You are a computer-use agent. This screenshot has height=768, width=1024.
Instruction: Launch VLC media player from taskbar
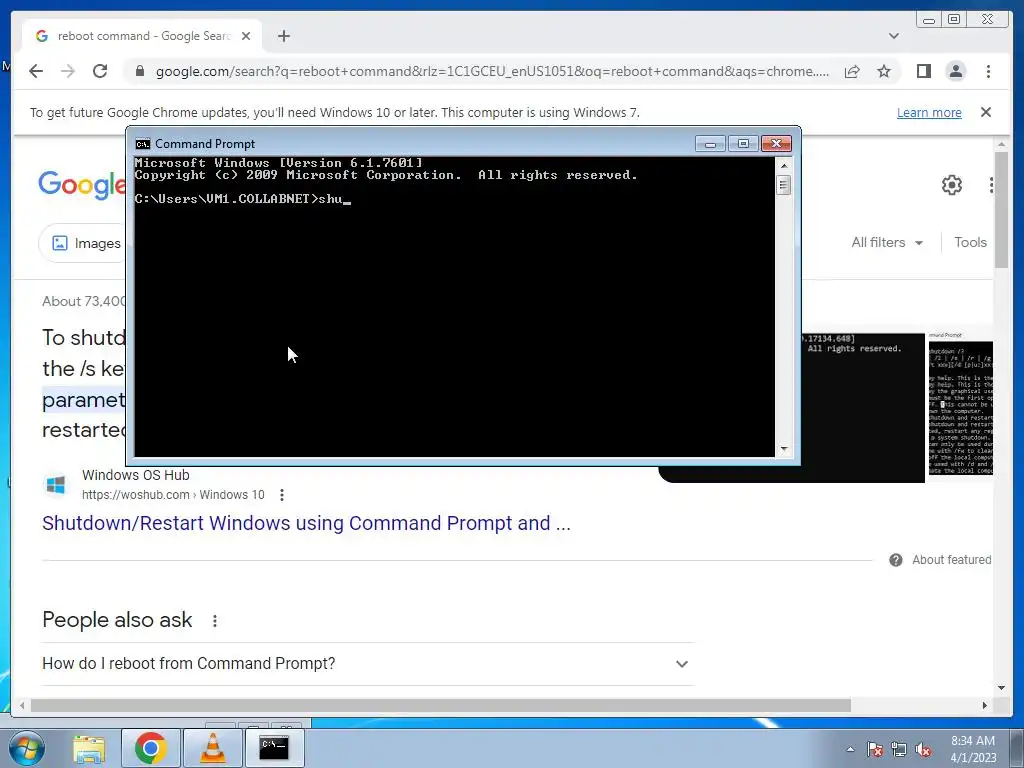(x=212, y=748)
